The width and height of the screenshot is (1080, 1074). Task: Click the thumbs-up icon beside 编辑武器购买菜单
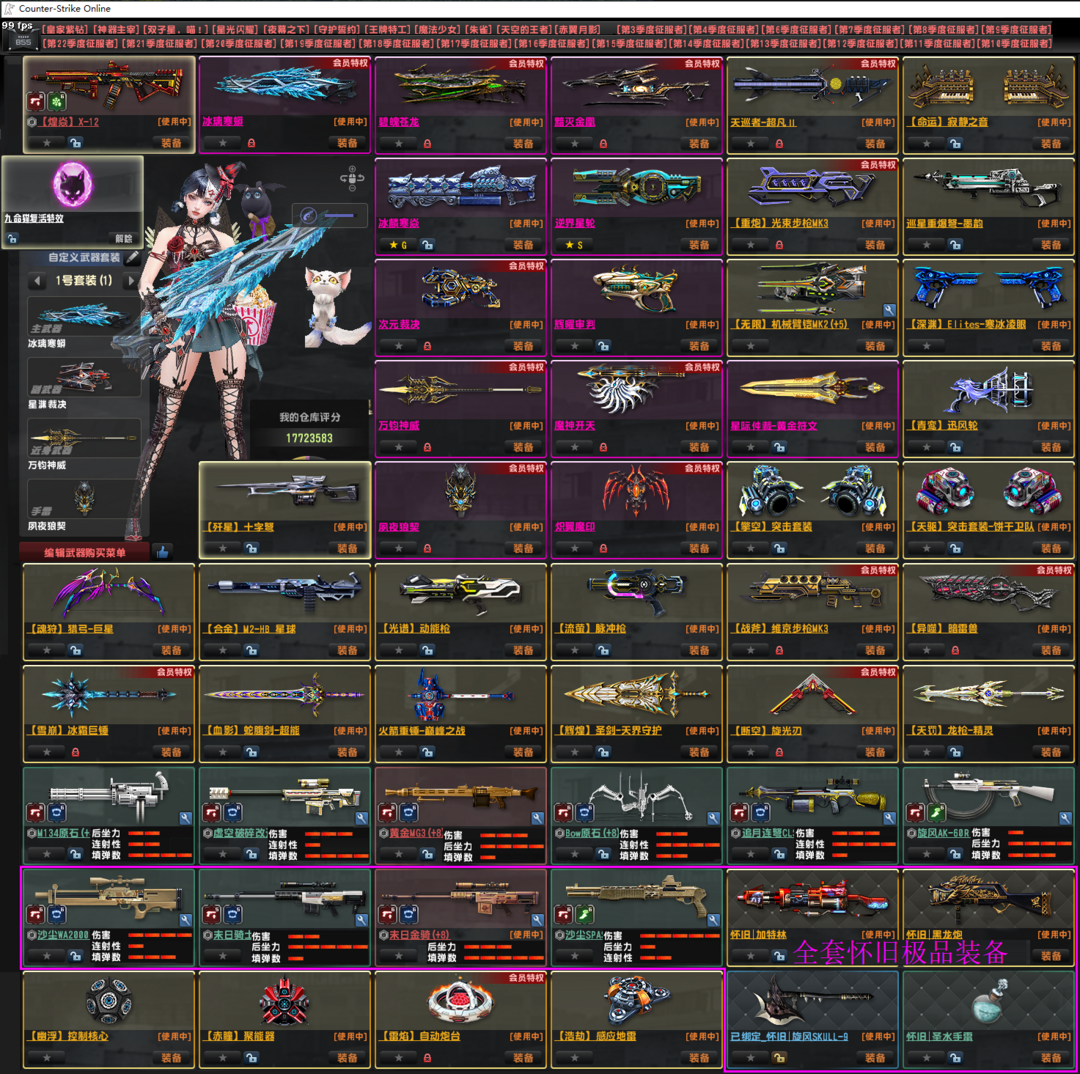point(163,552)
